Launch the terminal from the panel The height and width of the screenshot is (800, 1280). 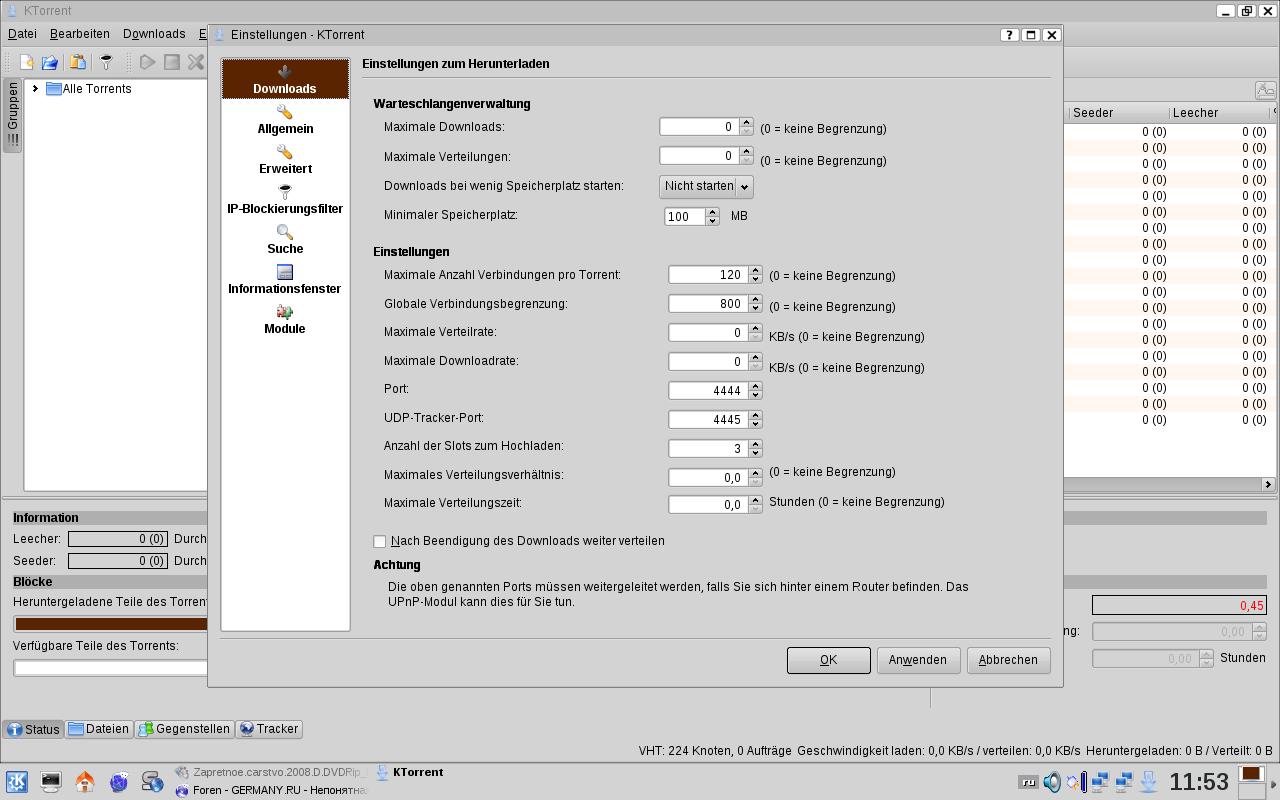pyautogui.click(x=51, y=782)
